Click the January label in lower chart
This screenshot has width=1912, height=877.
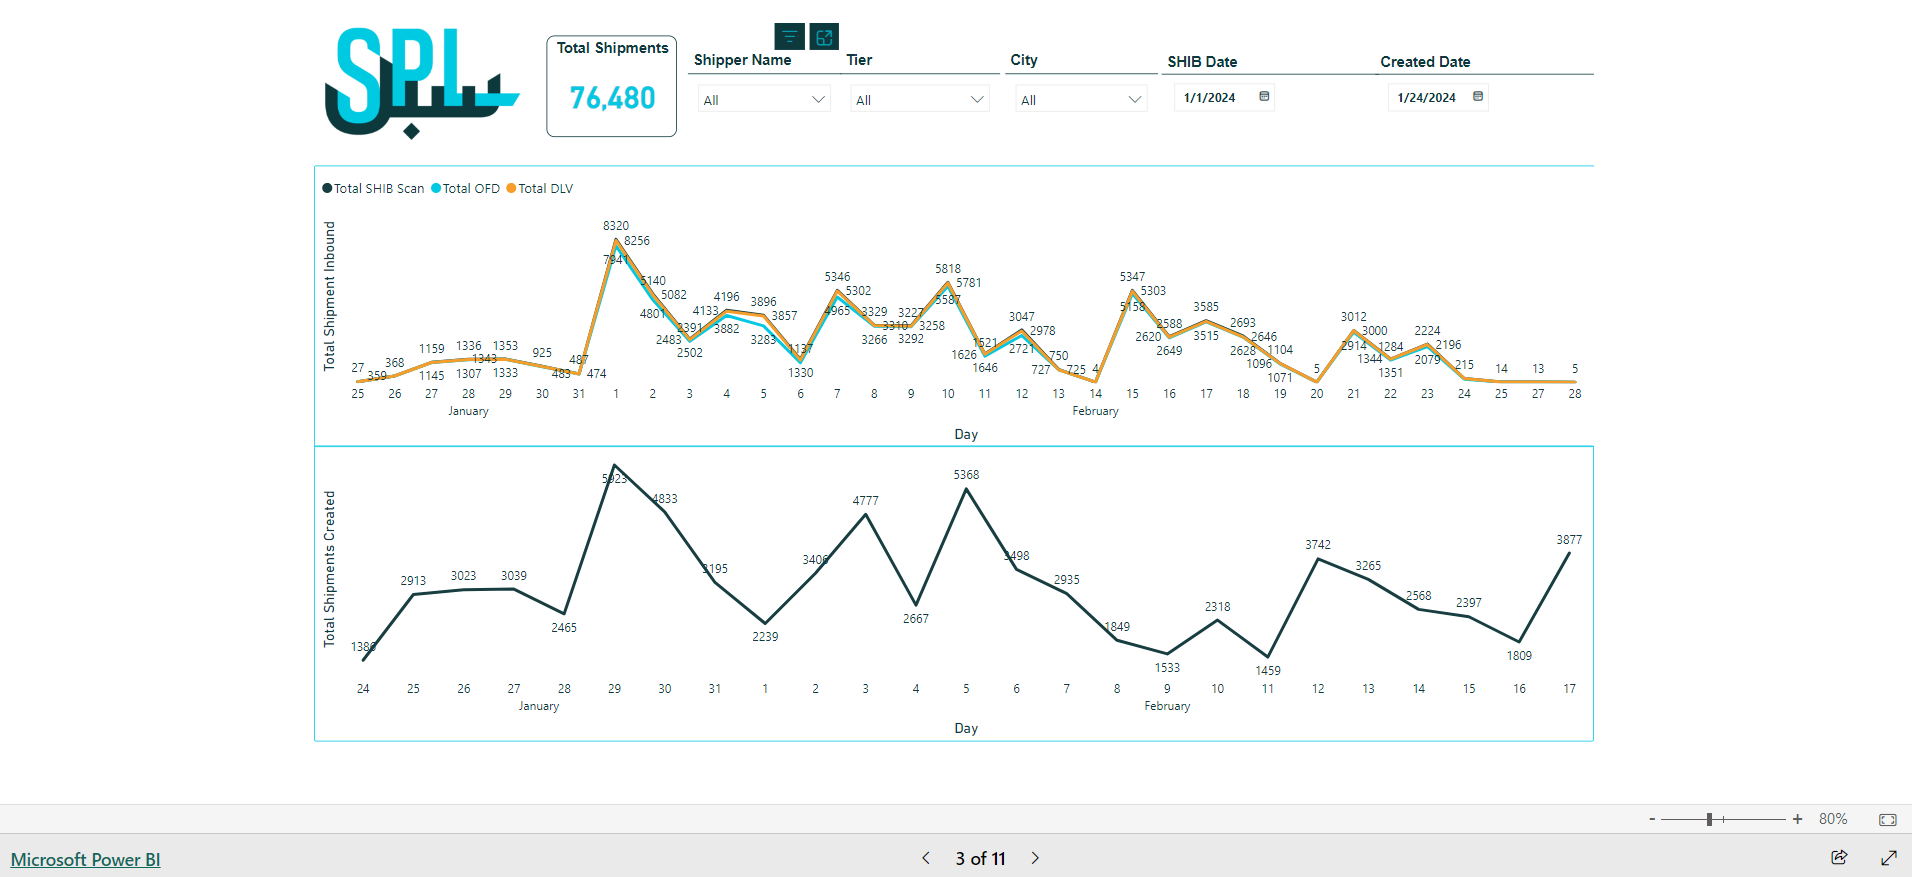pyautogui.click(x=538, y=706)
